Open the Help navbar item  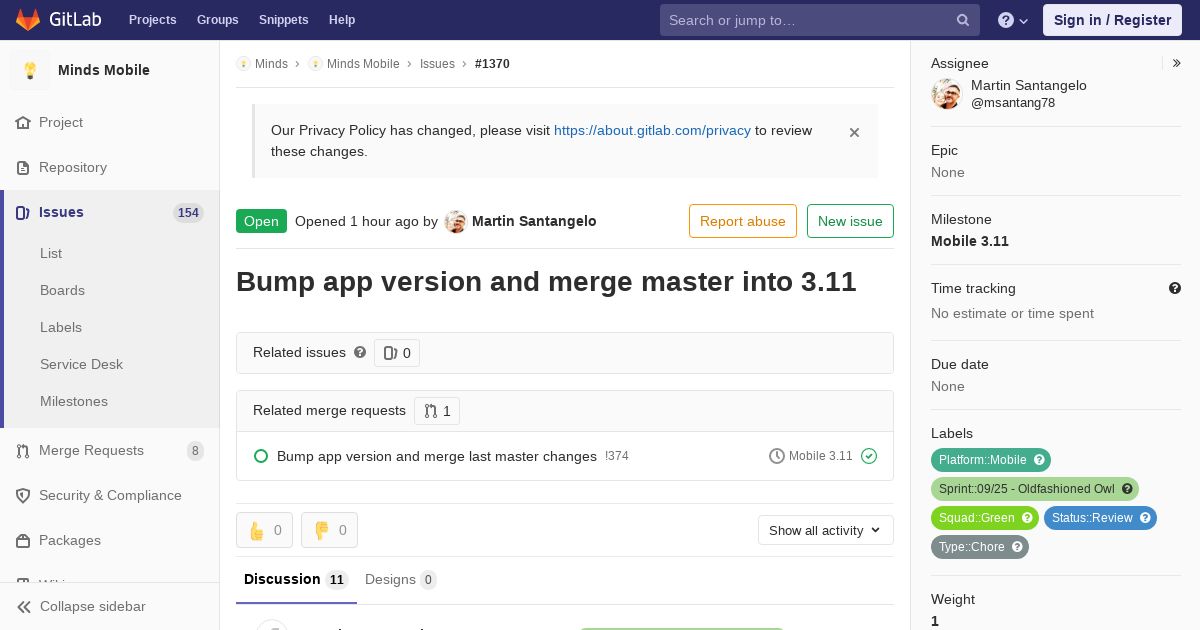click(x=342, y=20)
